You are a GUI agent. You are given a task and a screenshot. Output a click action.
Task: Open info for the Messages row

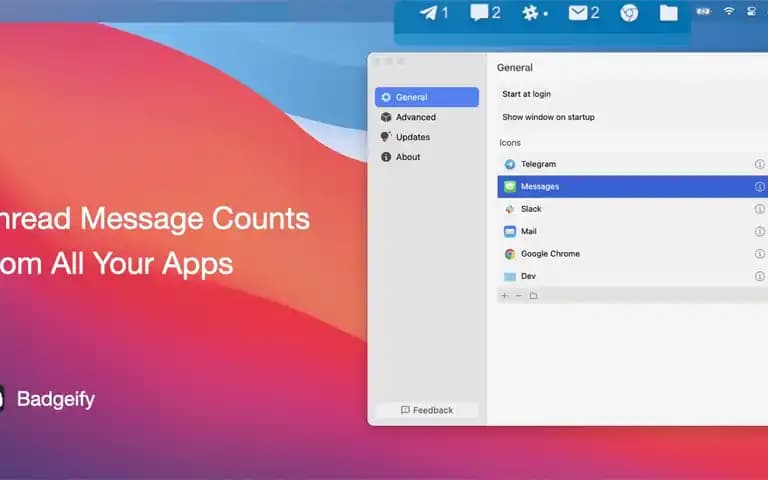point(759,187)
